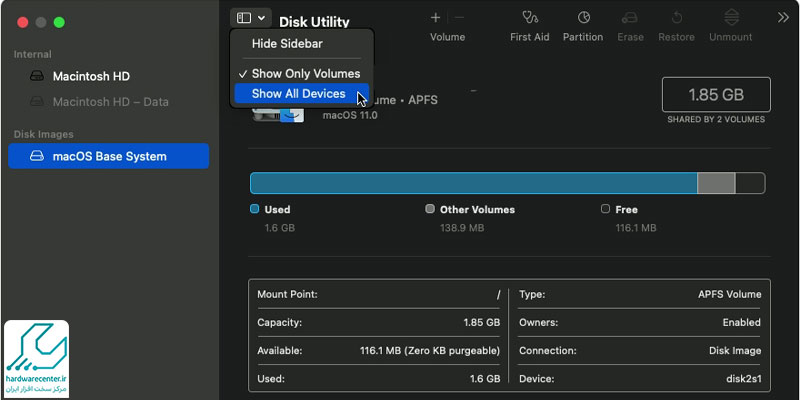Open the View dropdown chevron
Viewport: 800px width, 400px height.
click(x=261, y=18)
